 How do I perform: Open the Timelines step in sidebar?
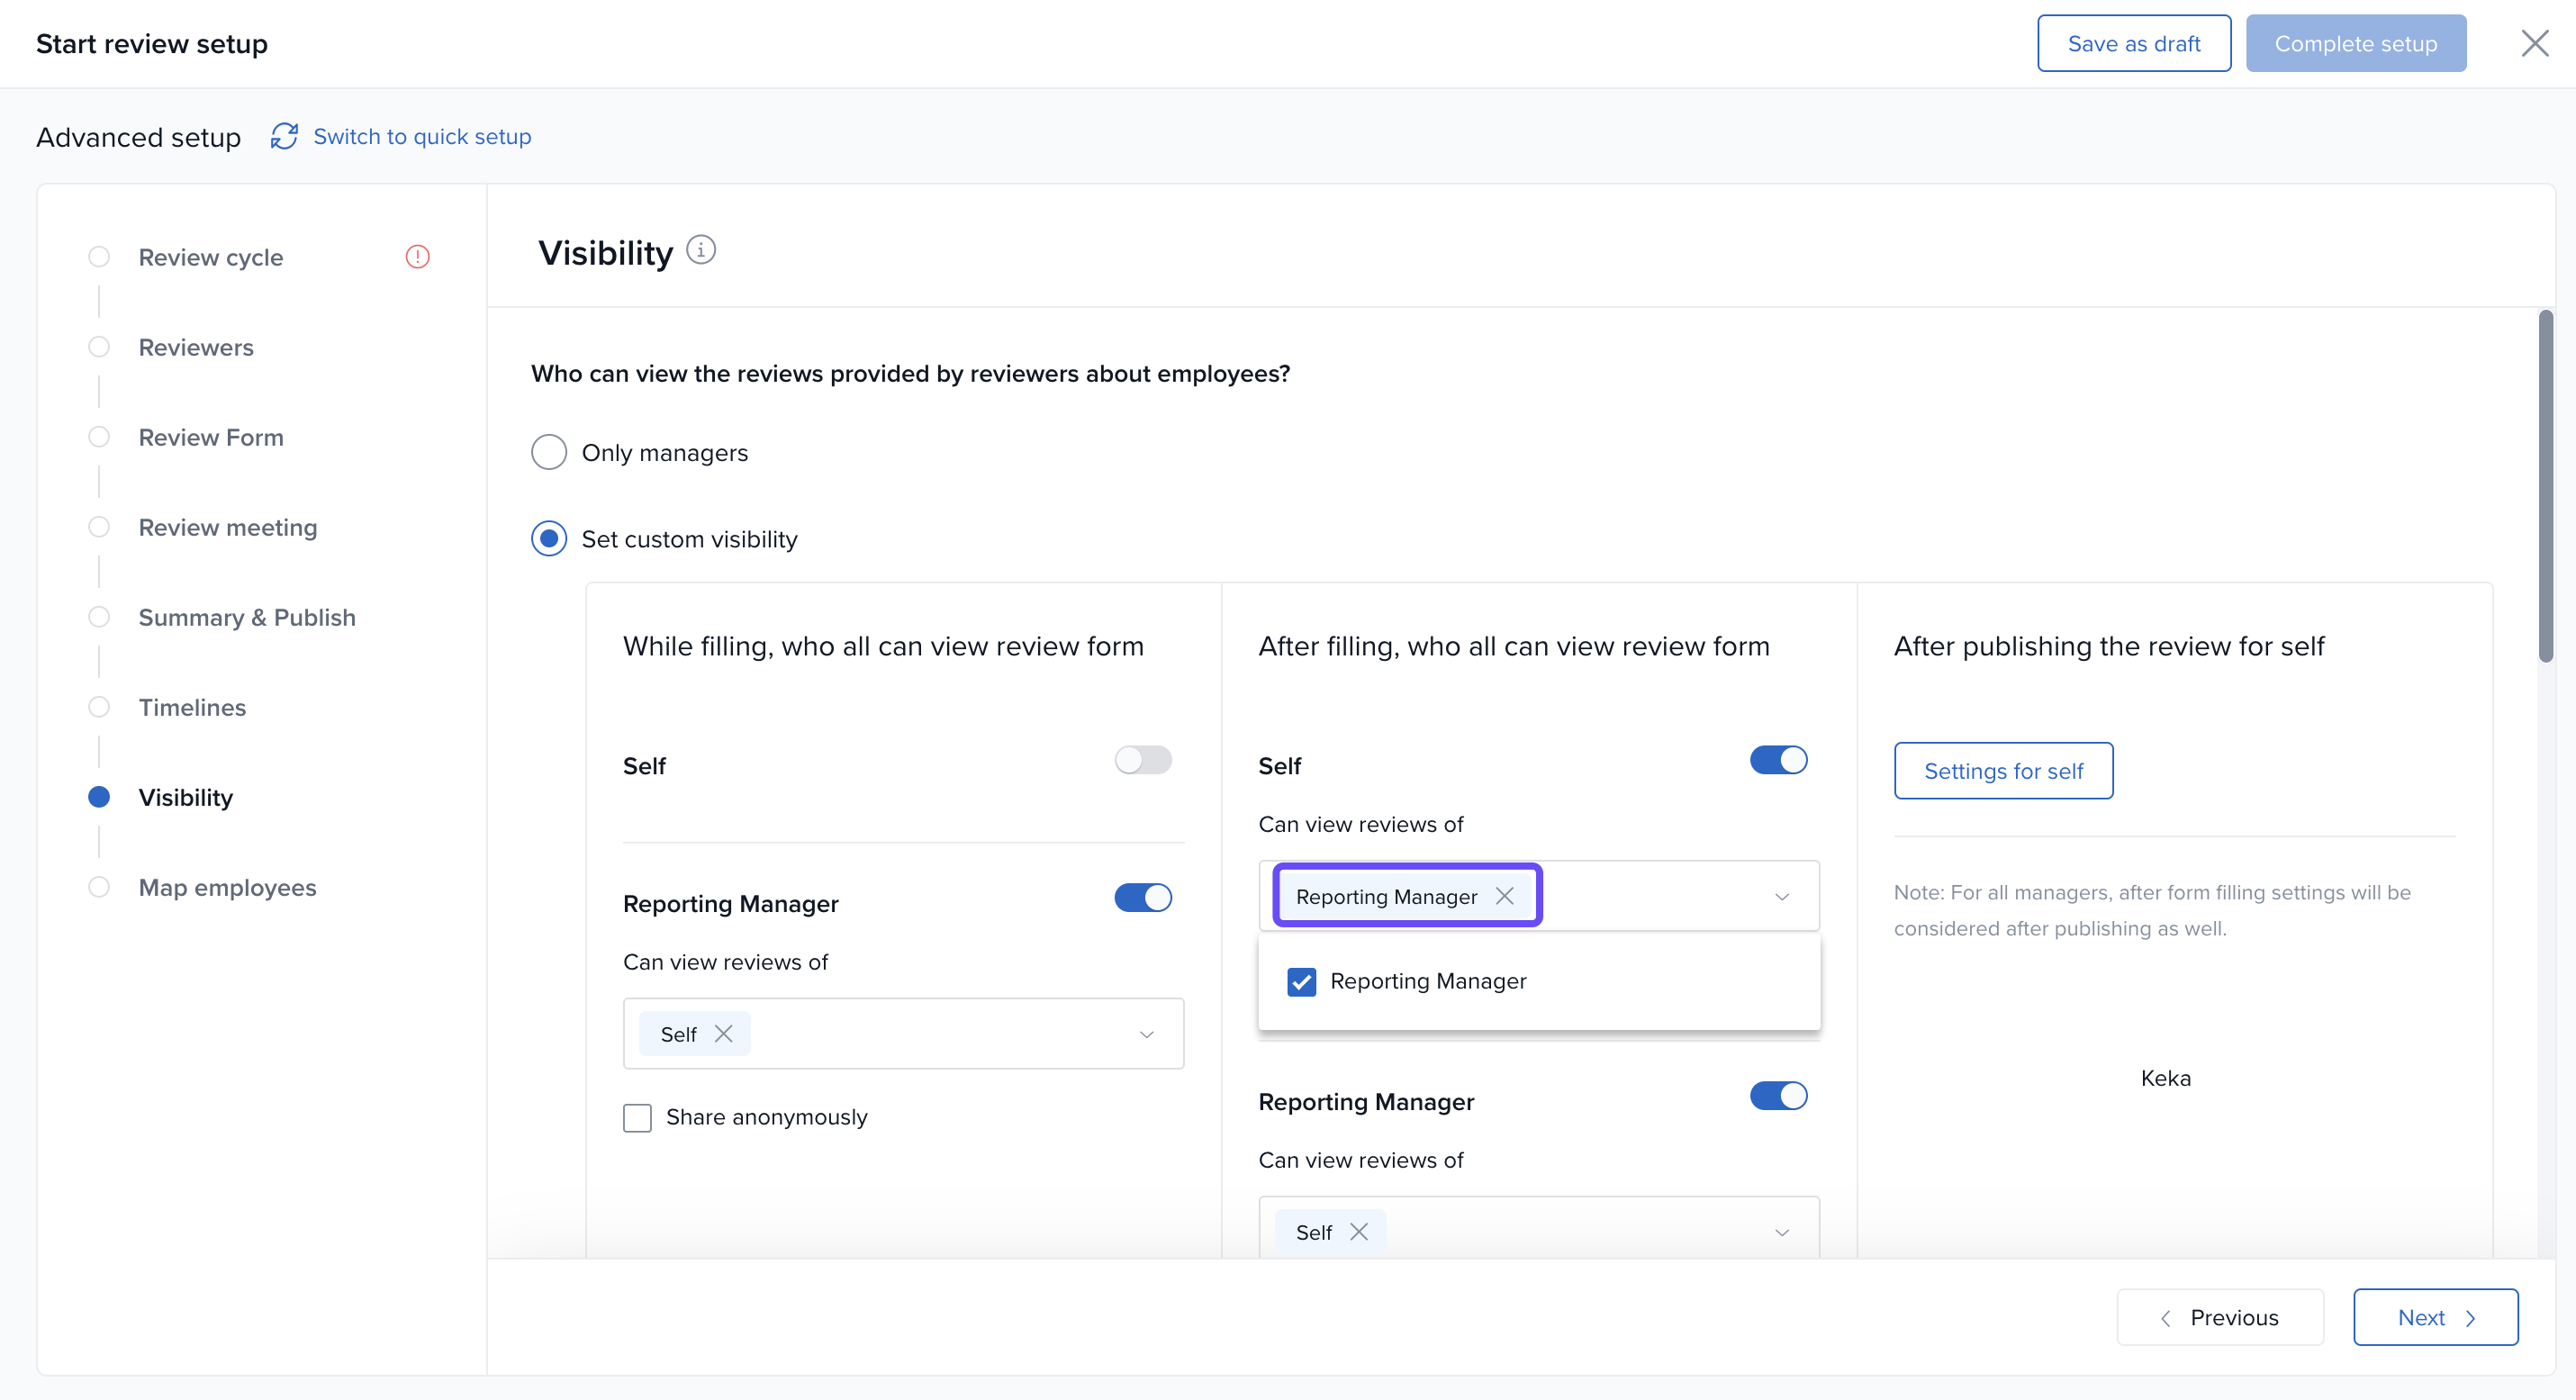pyautogui.click(x=192, y=707)
